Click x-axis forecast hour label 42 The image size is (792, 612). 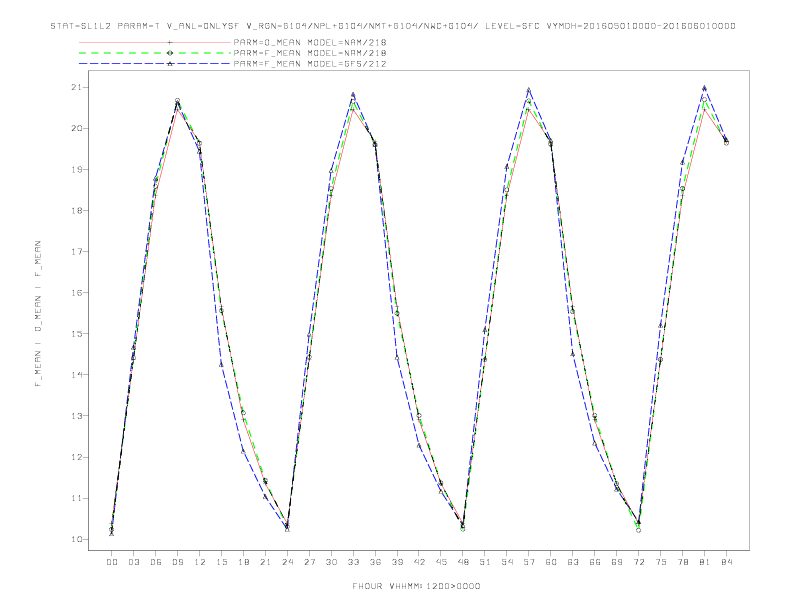point(419,562)
